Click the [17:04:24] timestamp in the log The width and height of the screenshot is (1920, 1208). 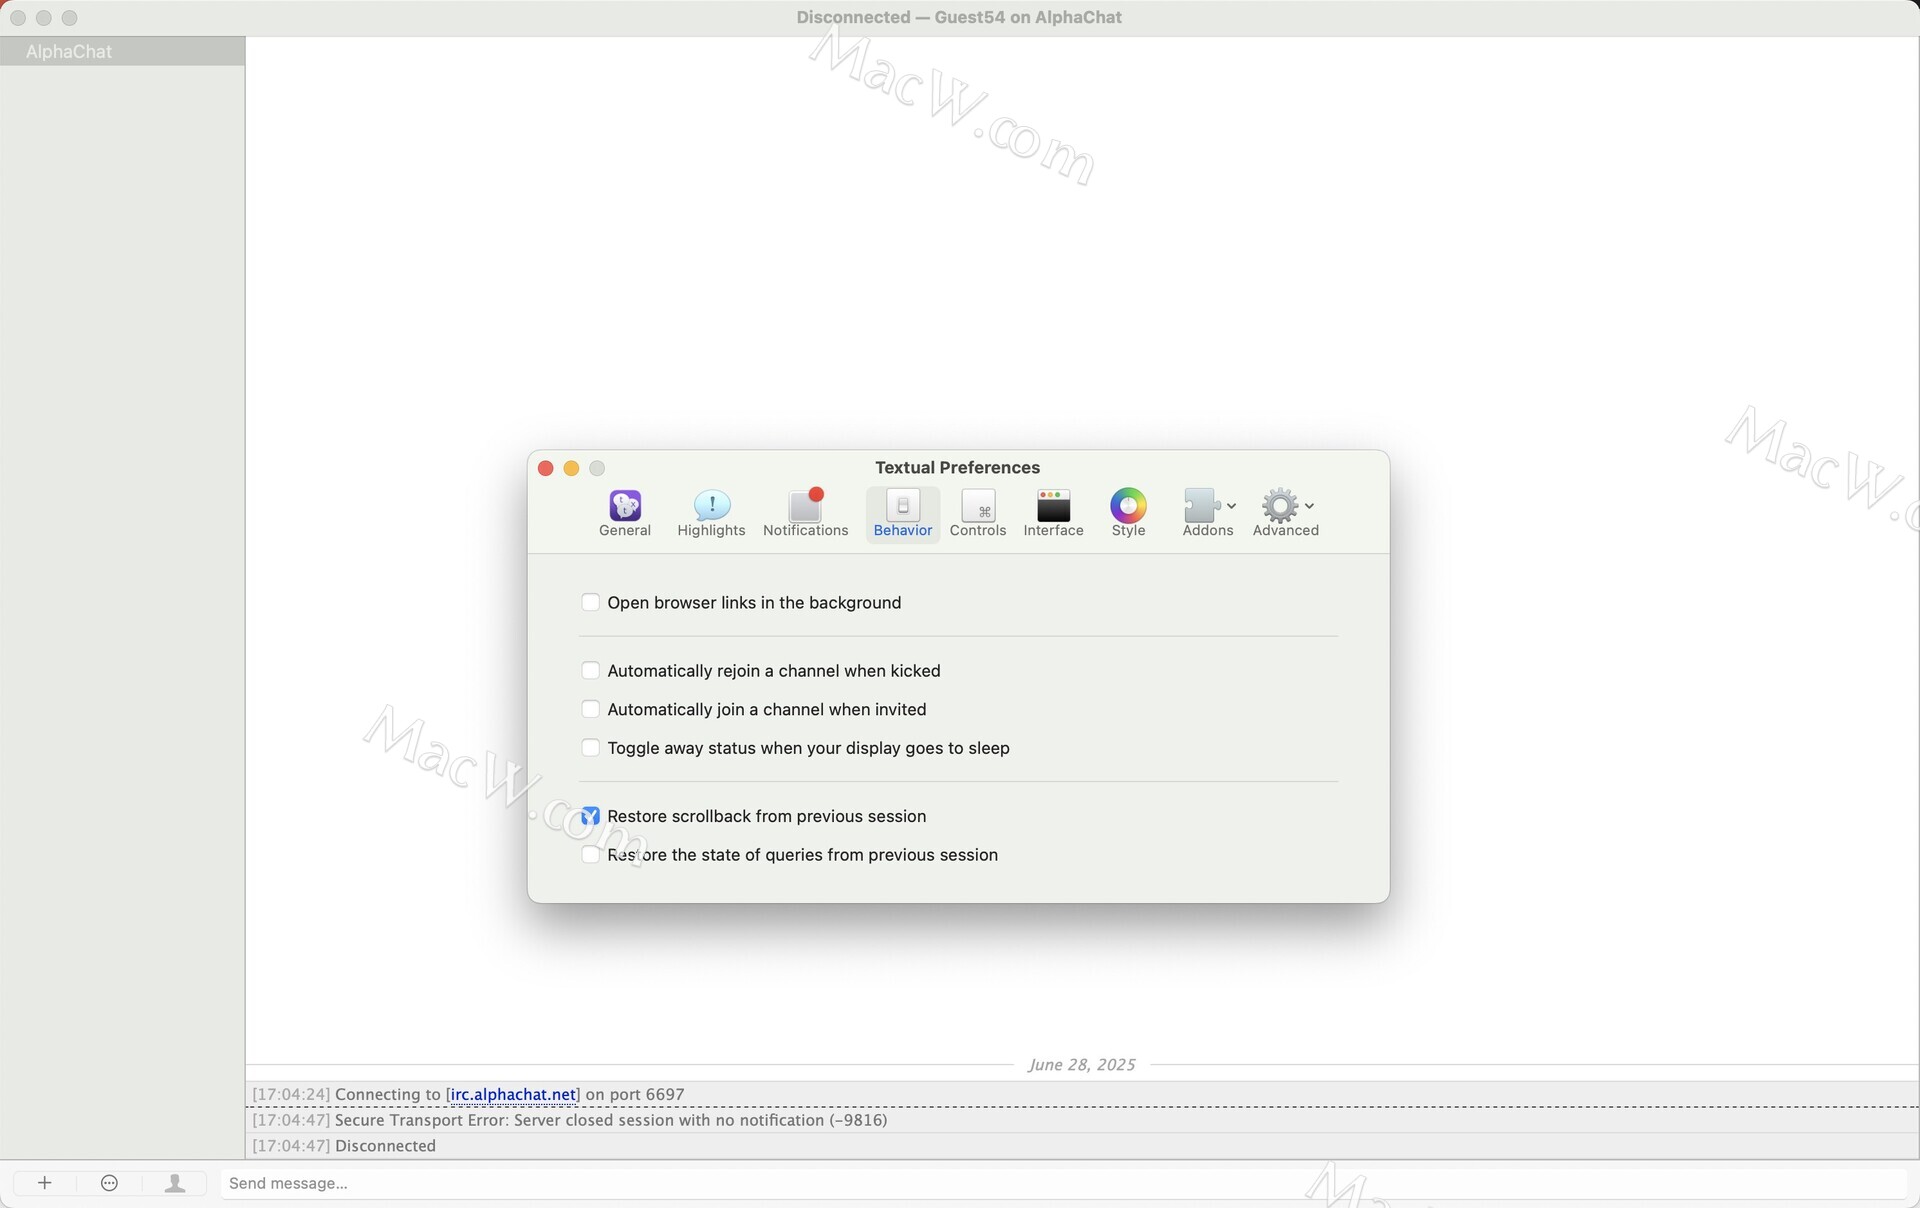tap(291, 1094)
